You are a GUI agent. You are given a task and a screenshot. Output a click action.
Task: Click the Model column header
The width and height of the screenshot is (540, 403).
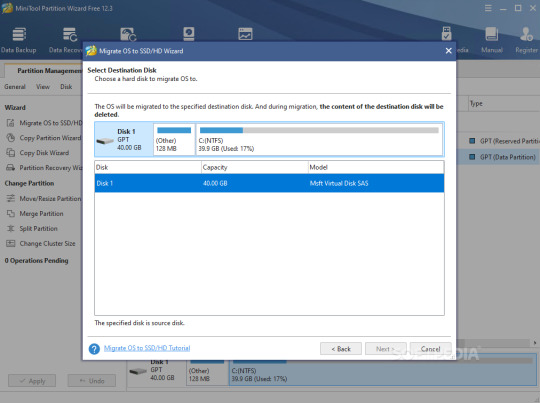[376, 167]
